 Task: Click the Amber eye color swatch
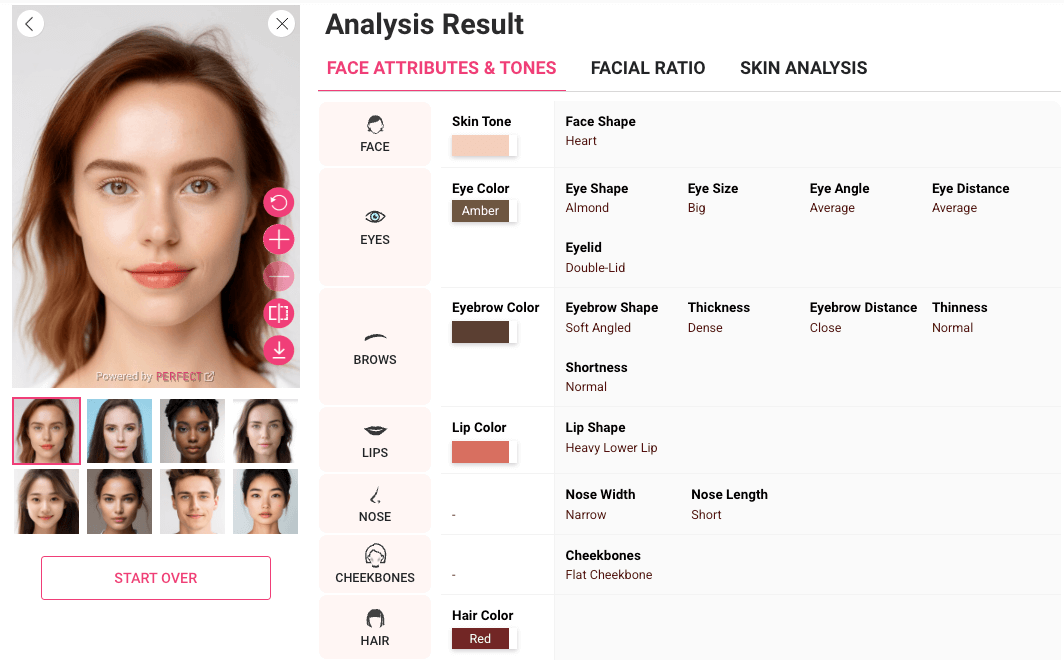481,211
